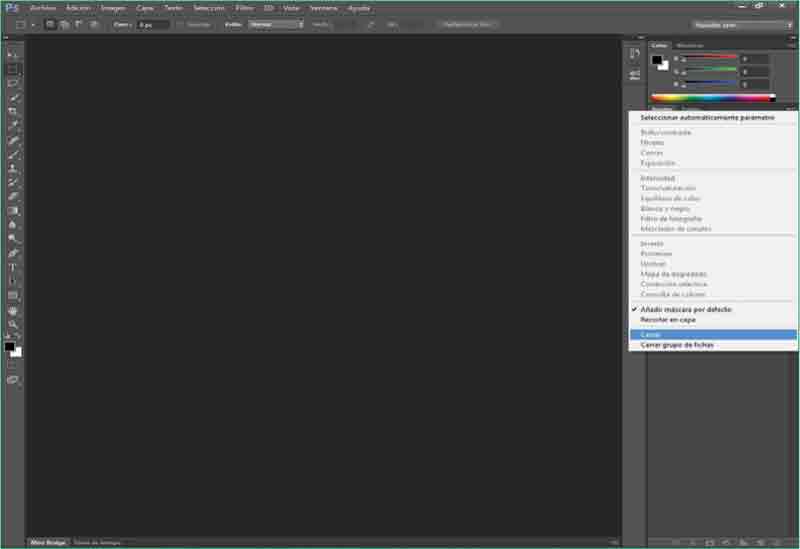The image size is (800, 549).
Task: Select the Lasso tool
Action: [x=13, y=83]
